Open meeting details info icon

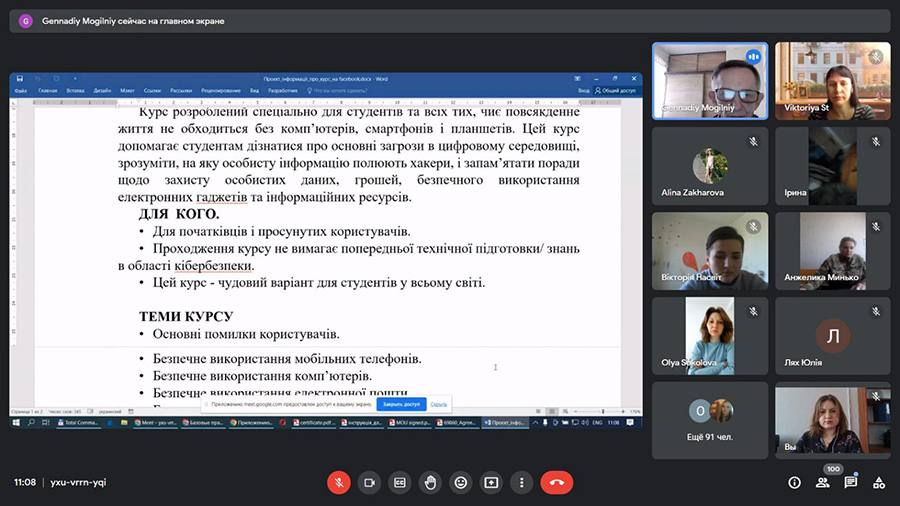point(794,482)
